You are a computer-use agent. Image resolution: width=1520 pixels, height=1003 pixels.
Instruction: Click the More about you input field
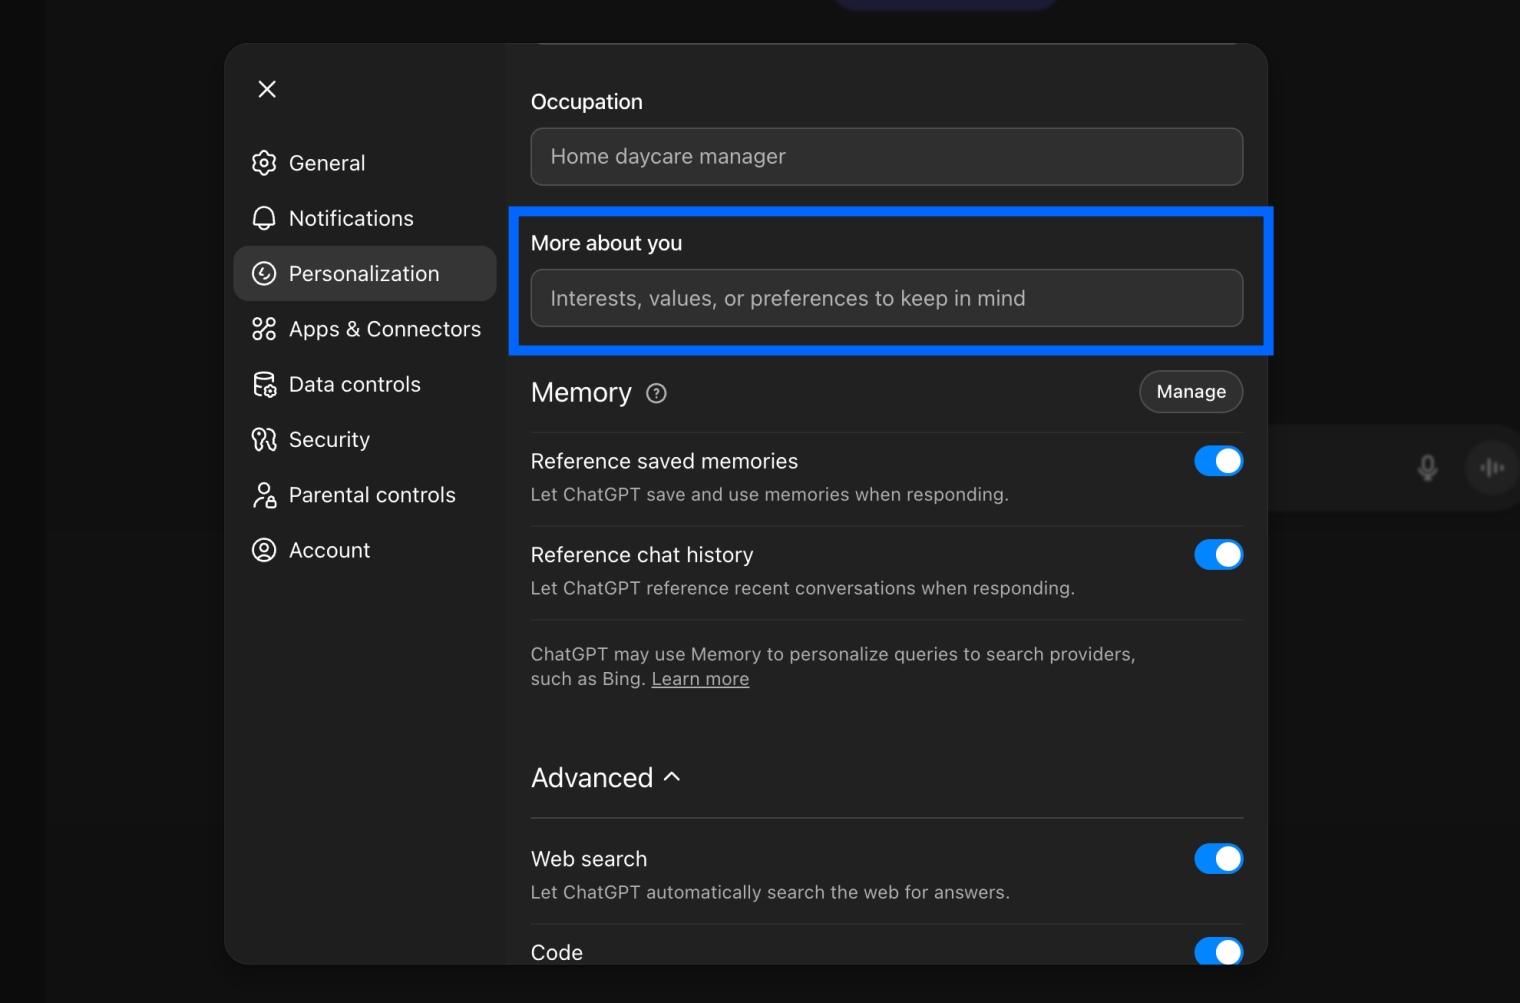coord(885,298)
